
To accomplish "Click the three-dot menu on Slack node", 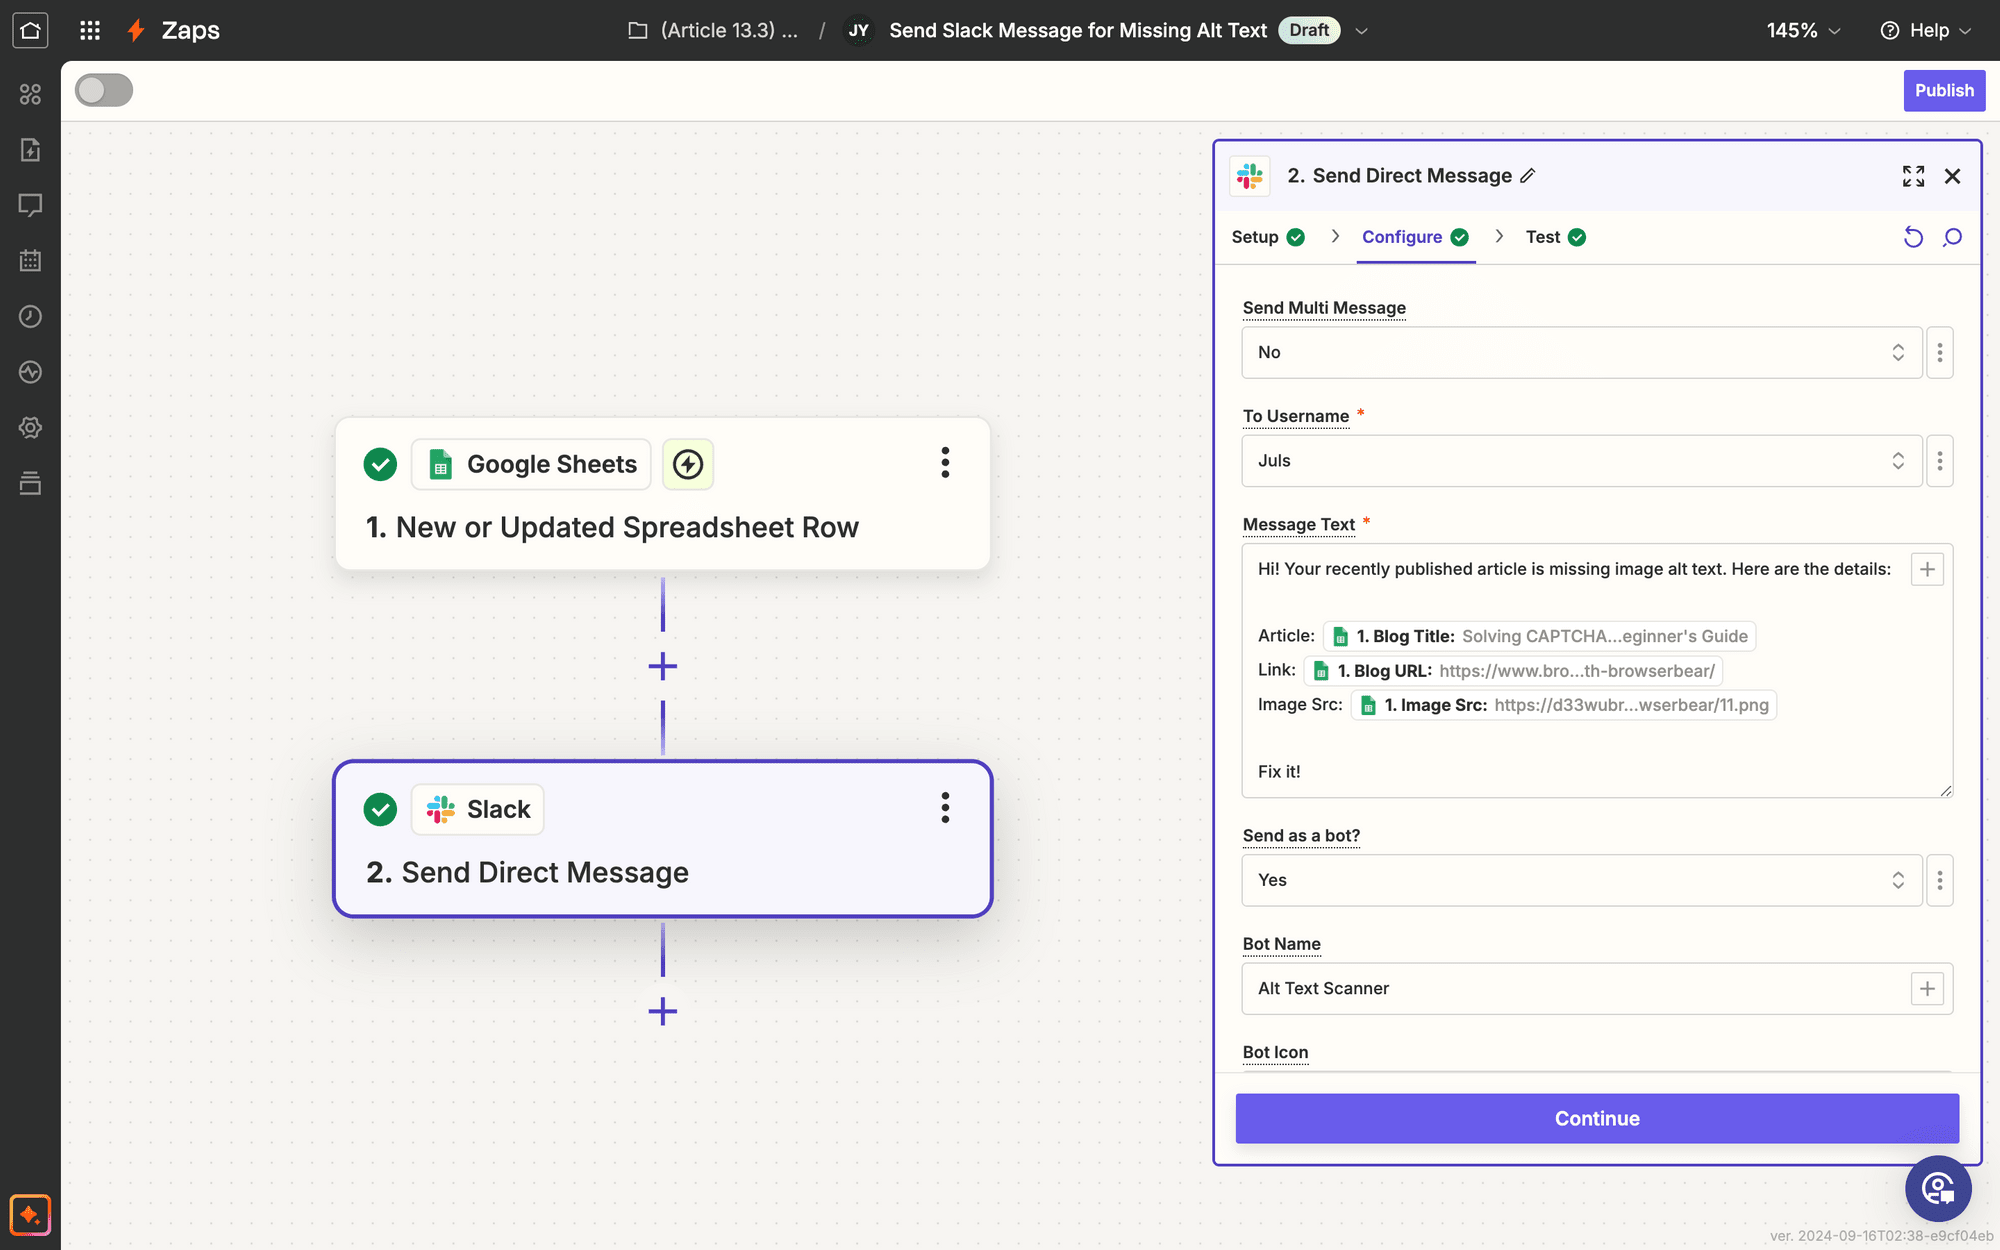I will point(946,808).
